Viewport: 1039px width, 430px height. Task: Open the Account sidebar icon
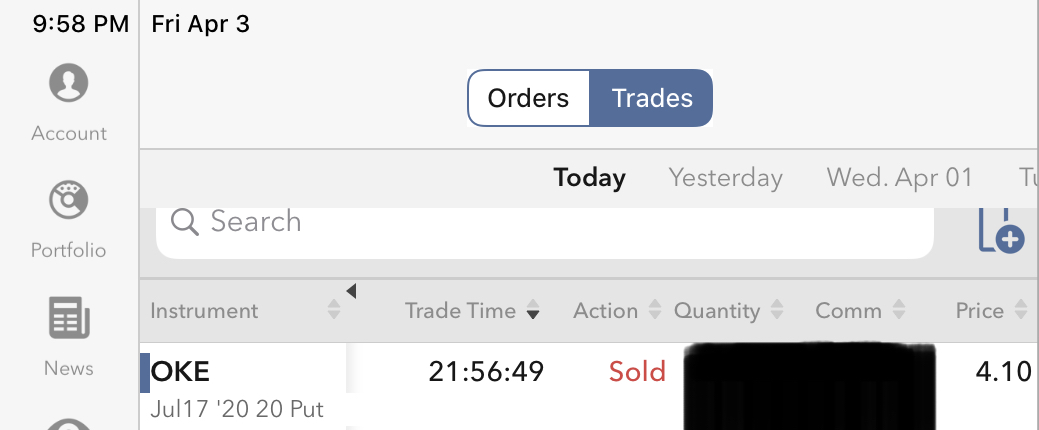pos(69,83)
